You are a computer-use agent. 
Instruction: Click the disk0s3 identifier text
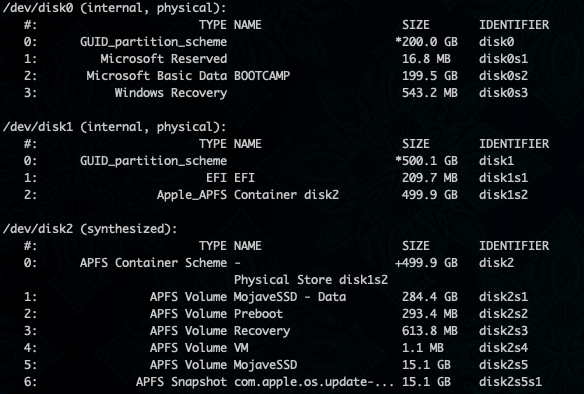(503, 93)
